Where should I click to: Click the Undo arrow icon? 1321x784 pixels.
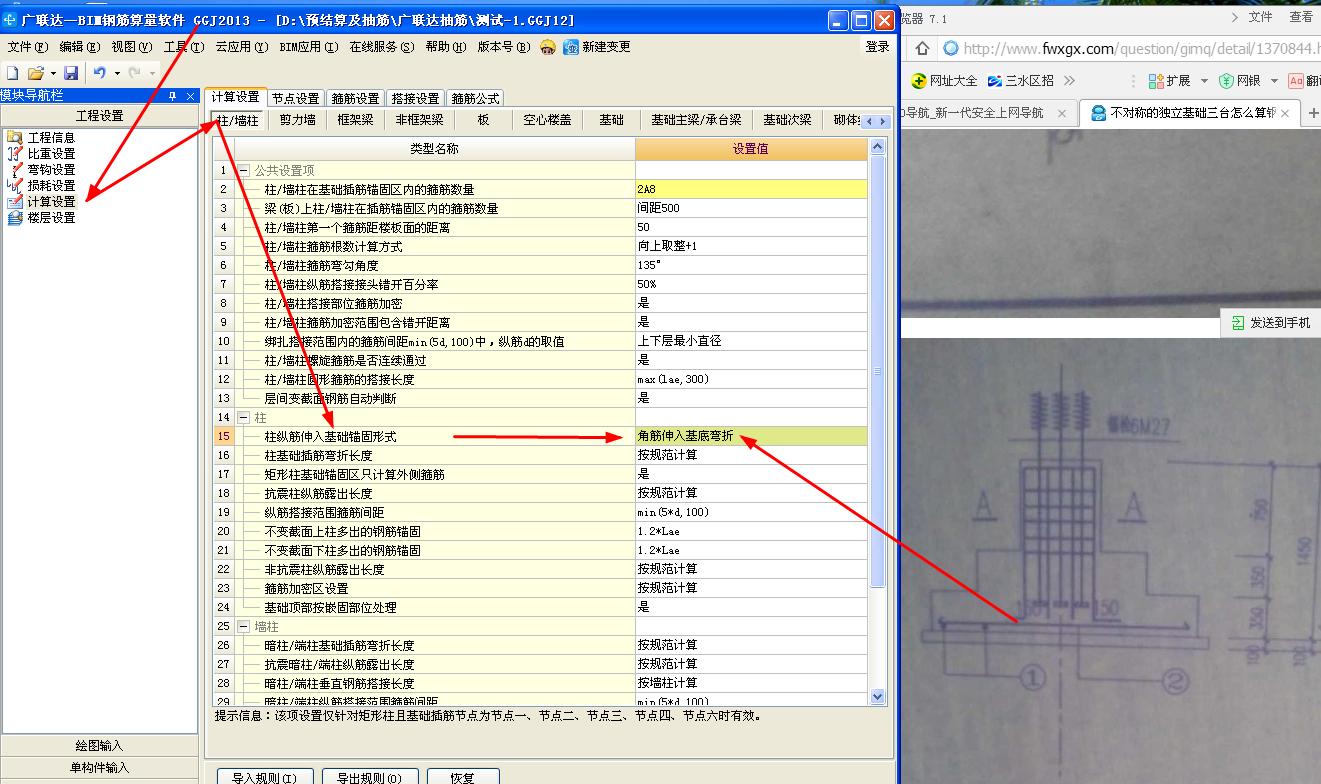pyautogui.click(x=99, y=73)
